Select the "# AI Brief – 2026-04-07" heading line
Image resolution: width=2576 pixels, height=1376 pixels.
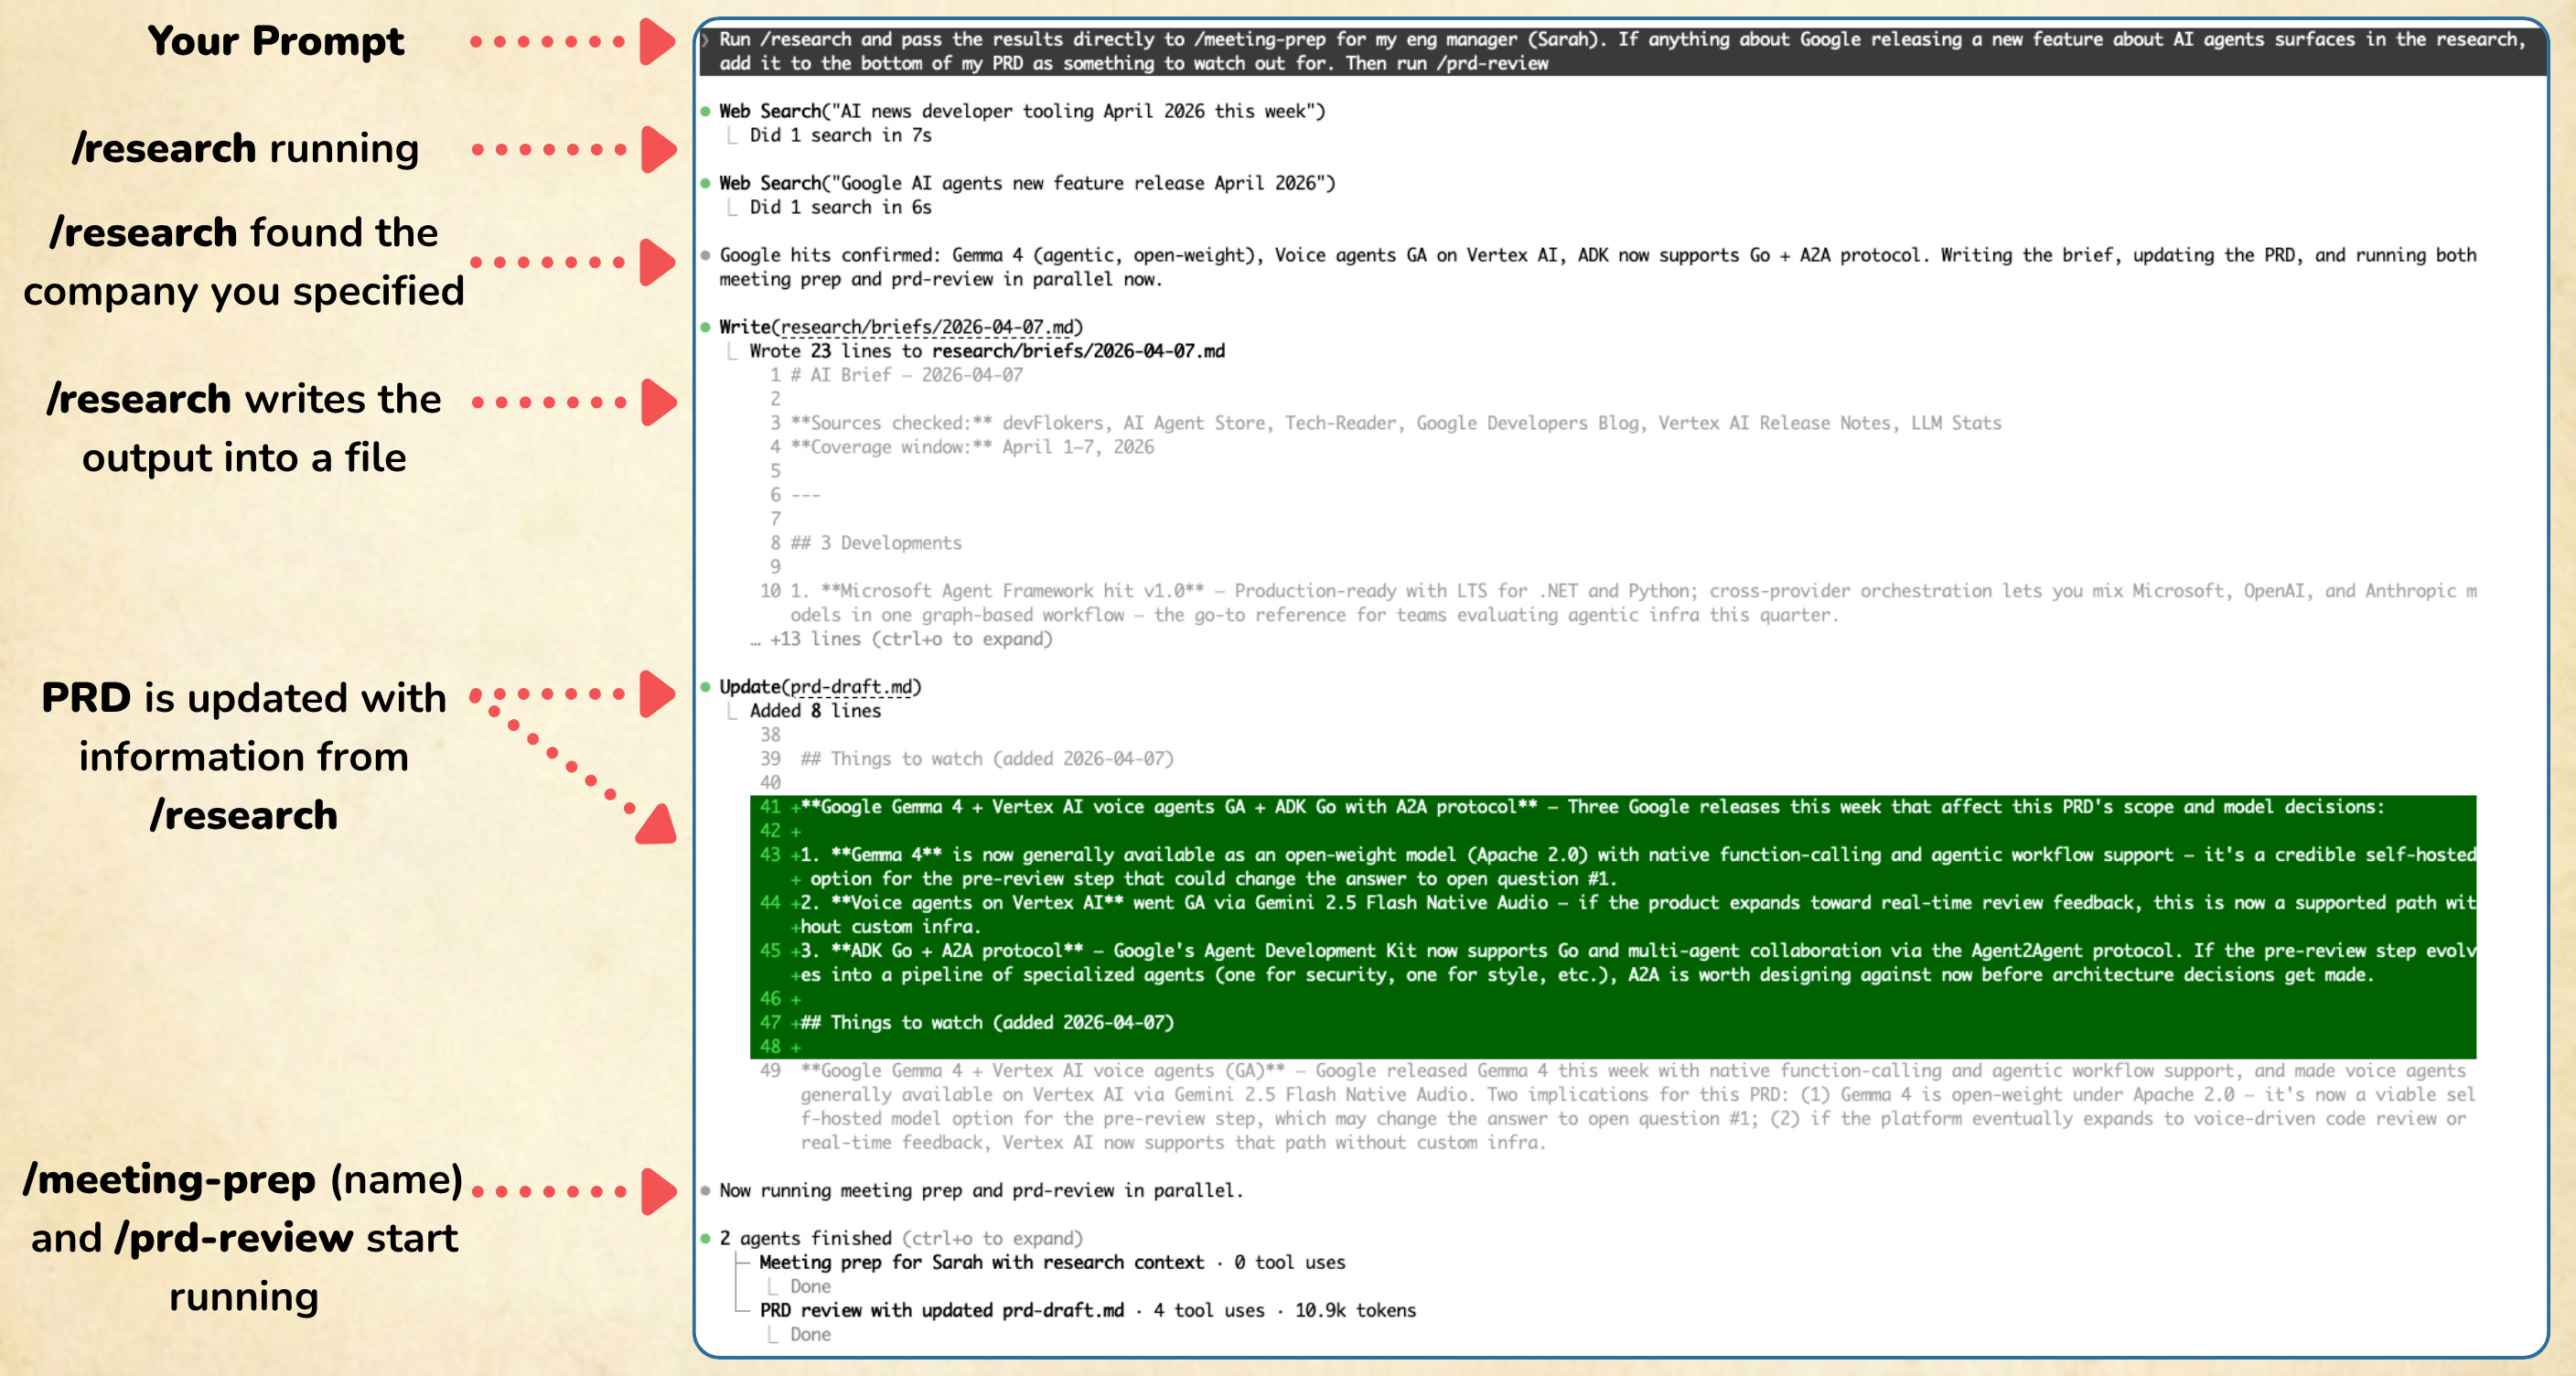point(906,375)
